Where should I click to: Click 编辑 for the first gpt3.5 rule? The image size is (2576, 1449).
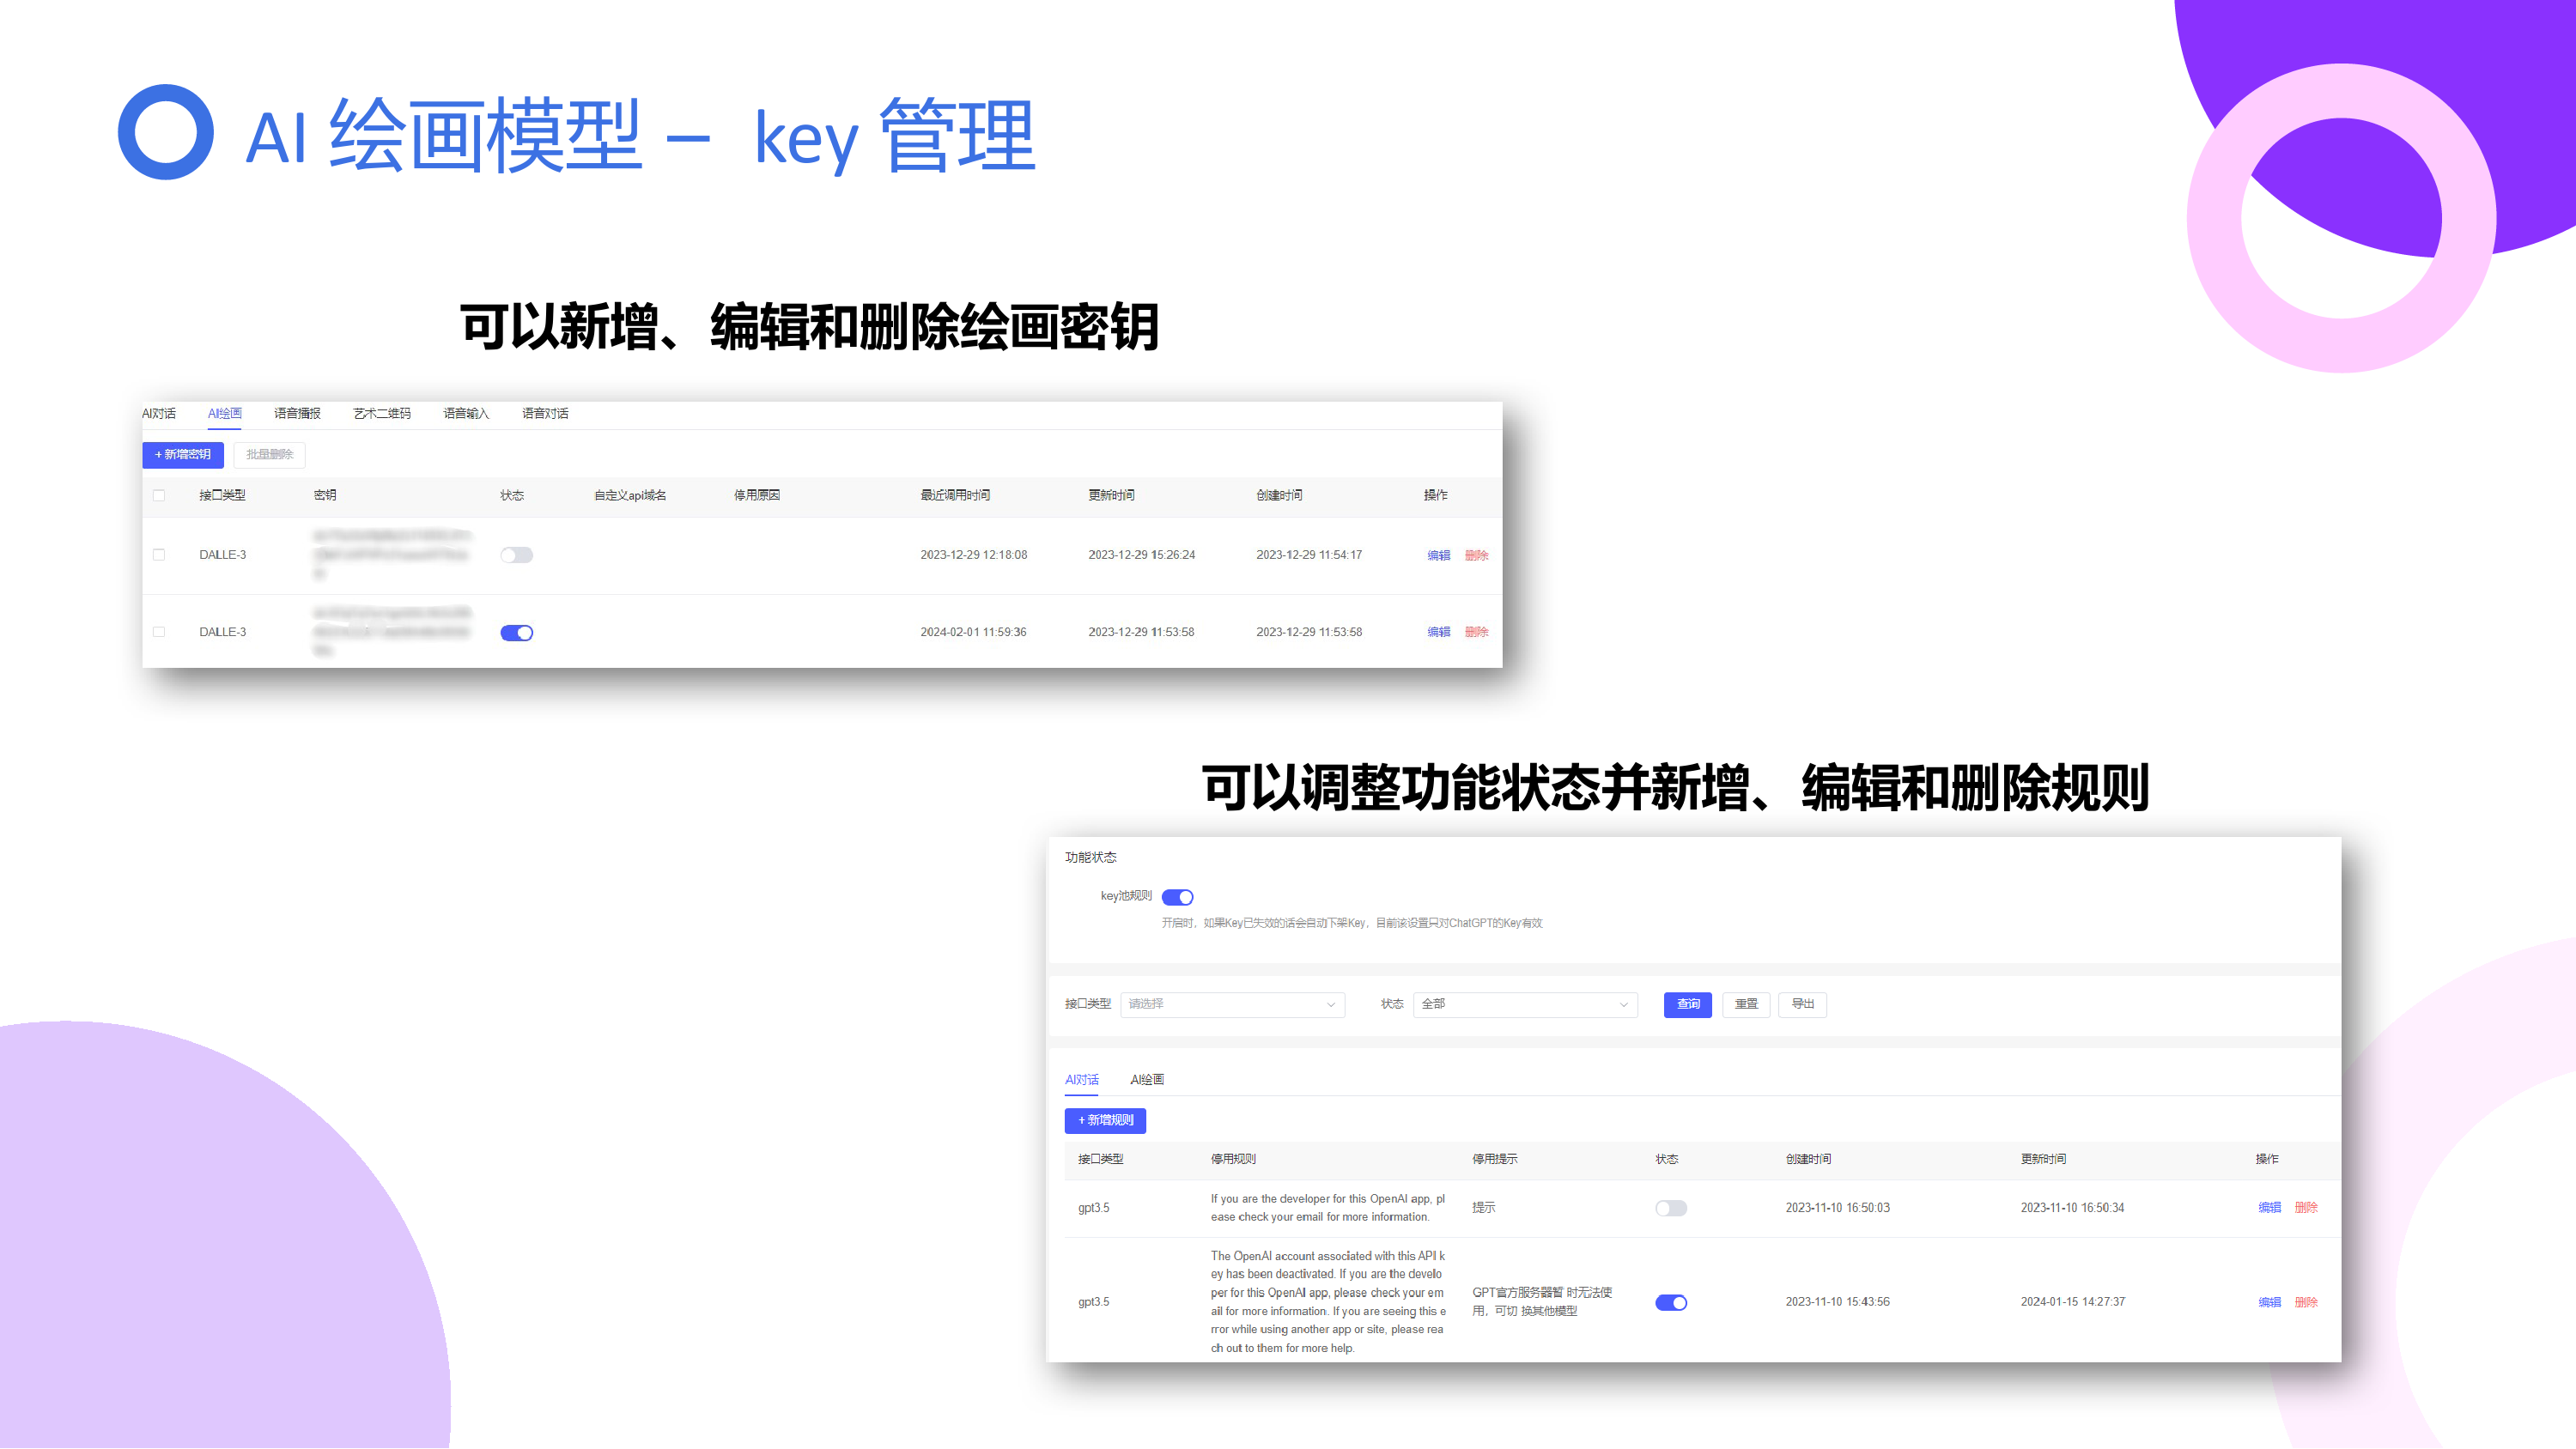tap(2269, 1208)
